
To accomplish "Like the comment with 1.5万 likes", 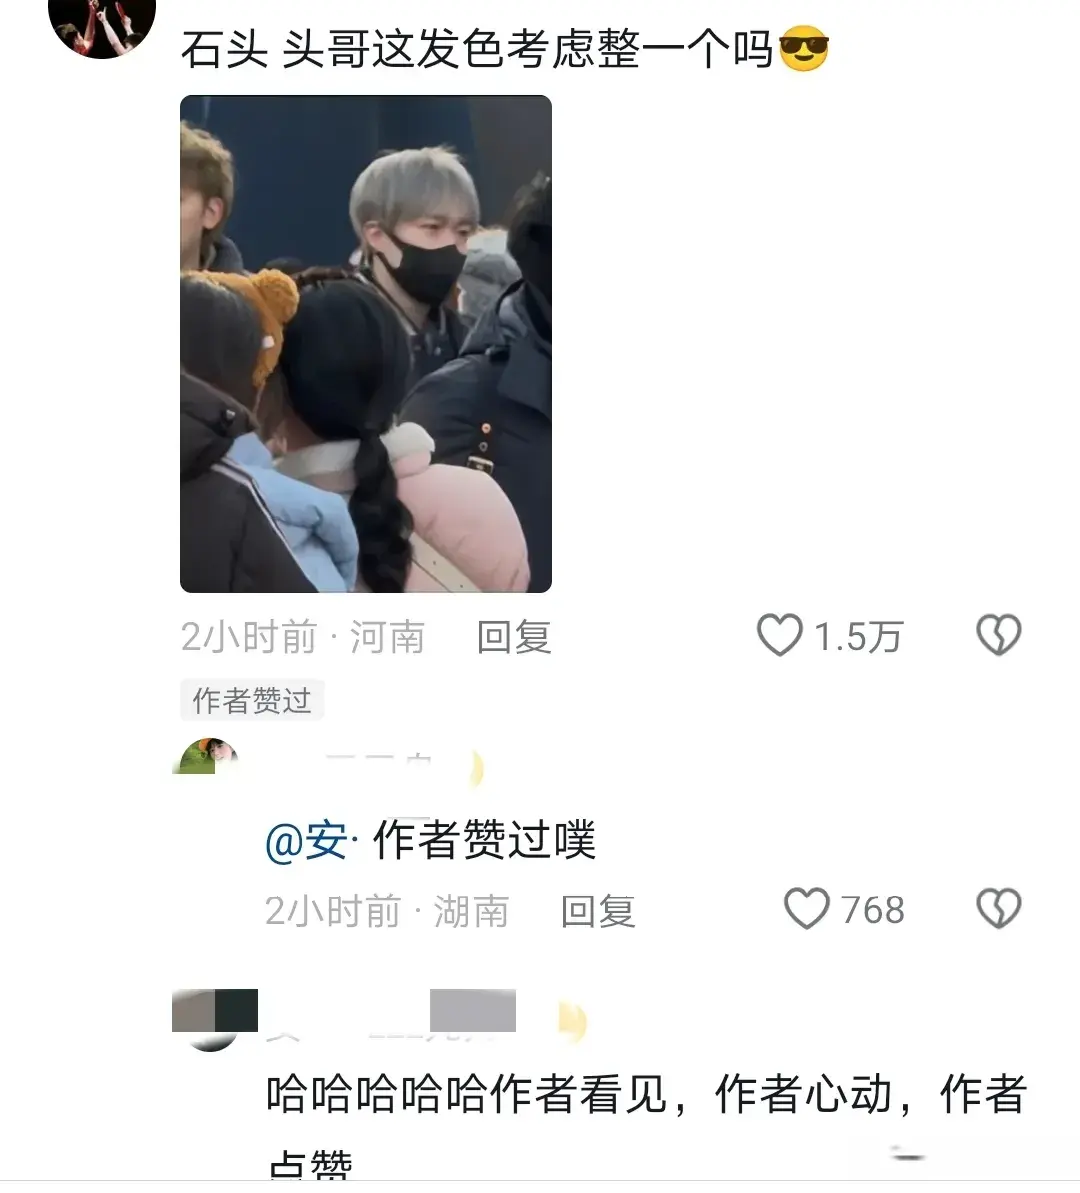I will point(779,635).
